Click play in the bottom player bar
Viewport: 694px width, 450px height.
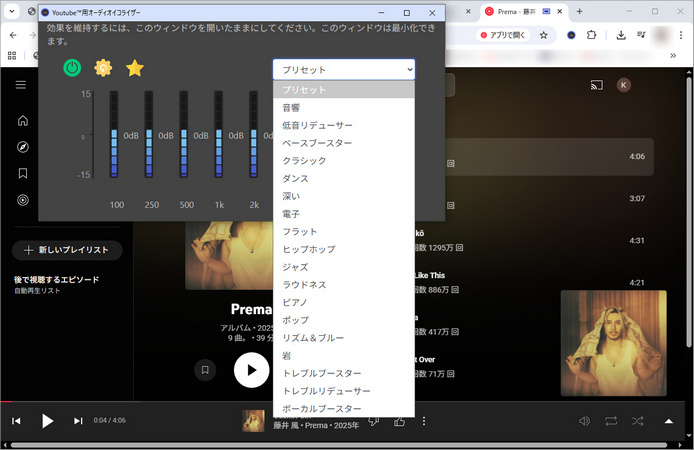[47, 421]
